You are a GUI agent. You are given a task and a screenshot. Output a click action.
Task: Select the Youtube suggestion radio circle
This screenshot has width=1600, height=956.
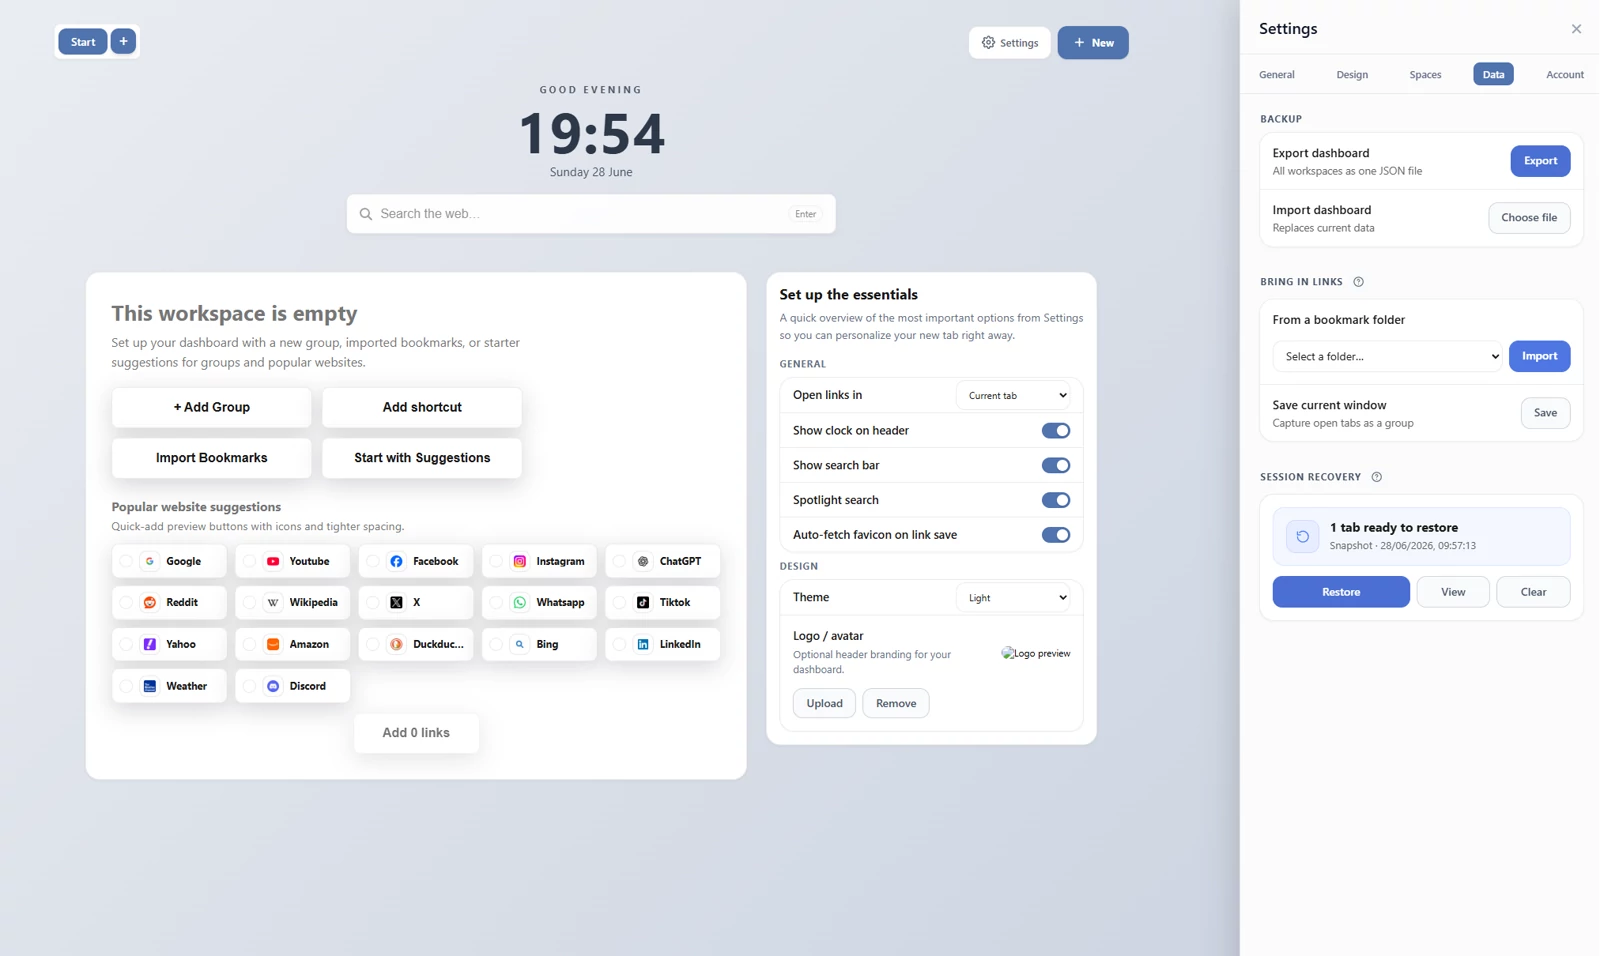pos(249,561)
